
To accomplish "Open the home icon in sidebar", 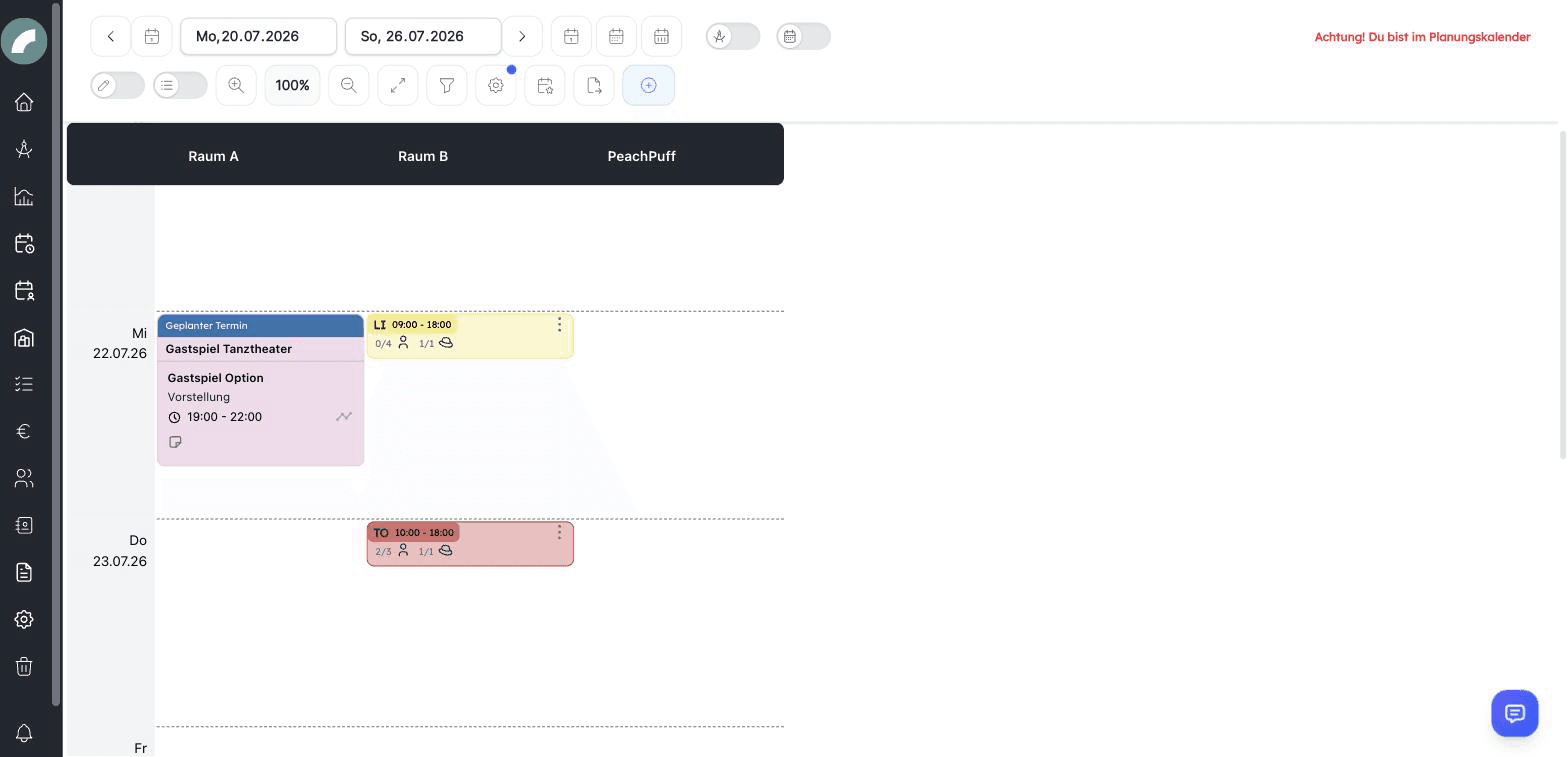I will coord(24,102).
